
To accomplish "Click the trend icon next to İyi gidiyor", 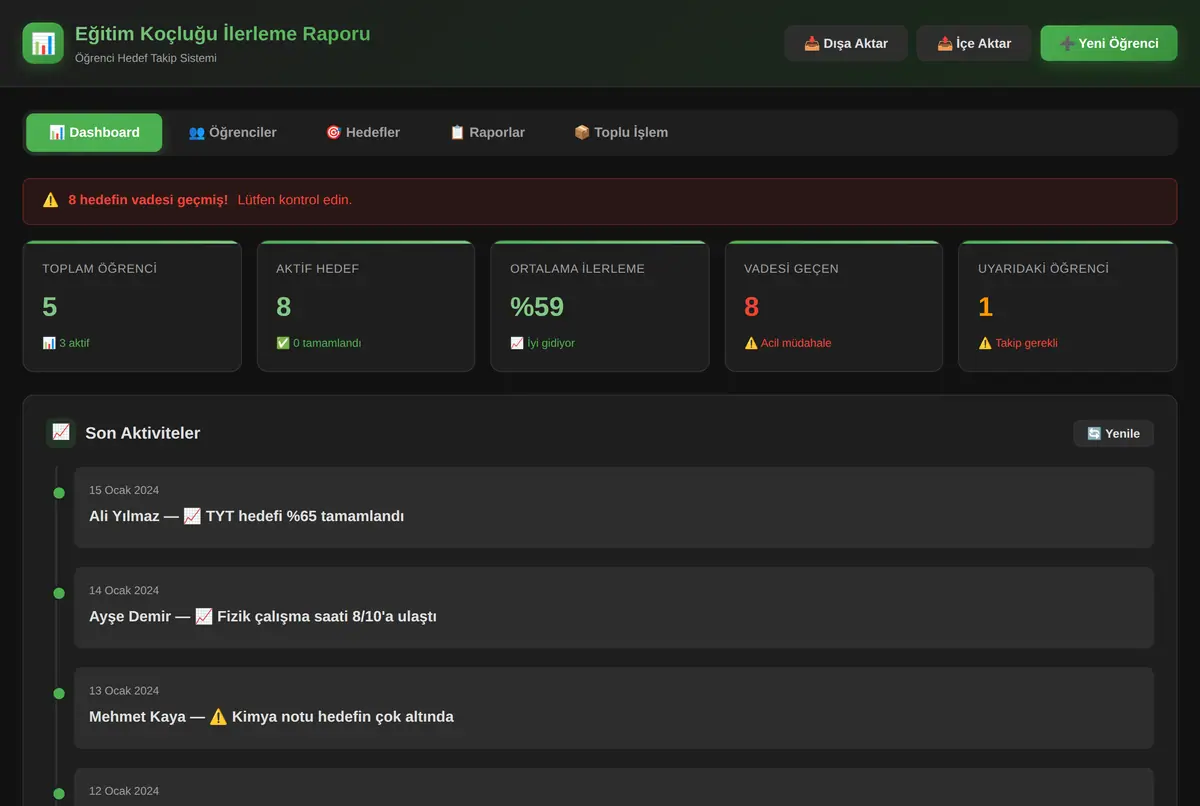I will click(x=517, y=343).
